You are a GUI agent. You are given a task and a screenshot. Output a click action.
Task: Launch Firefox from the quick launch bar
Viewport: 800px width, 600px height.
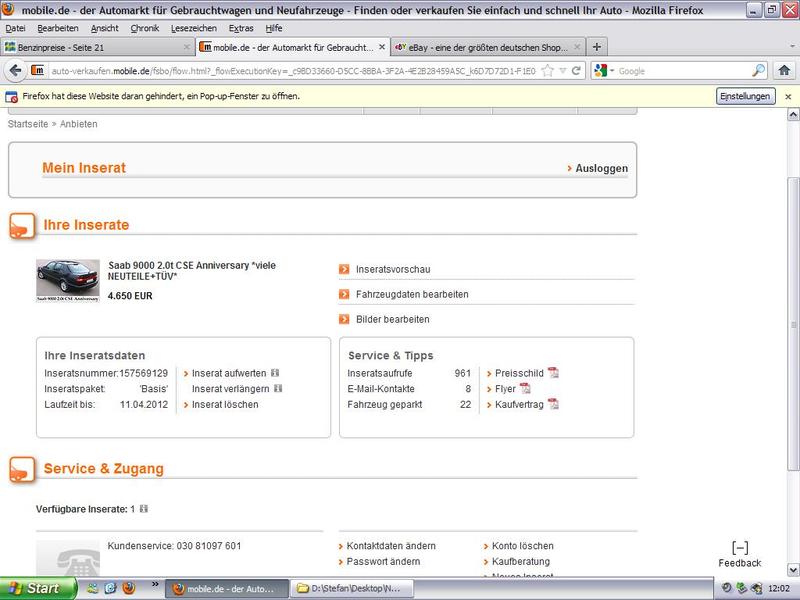pyautogui.click(x=129, y=588)
